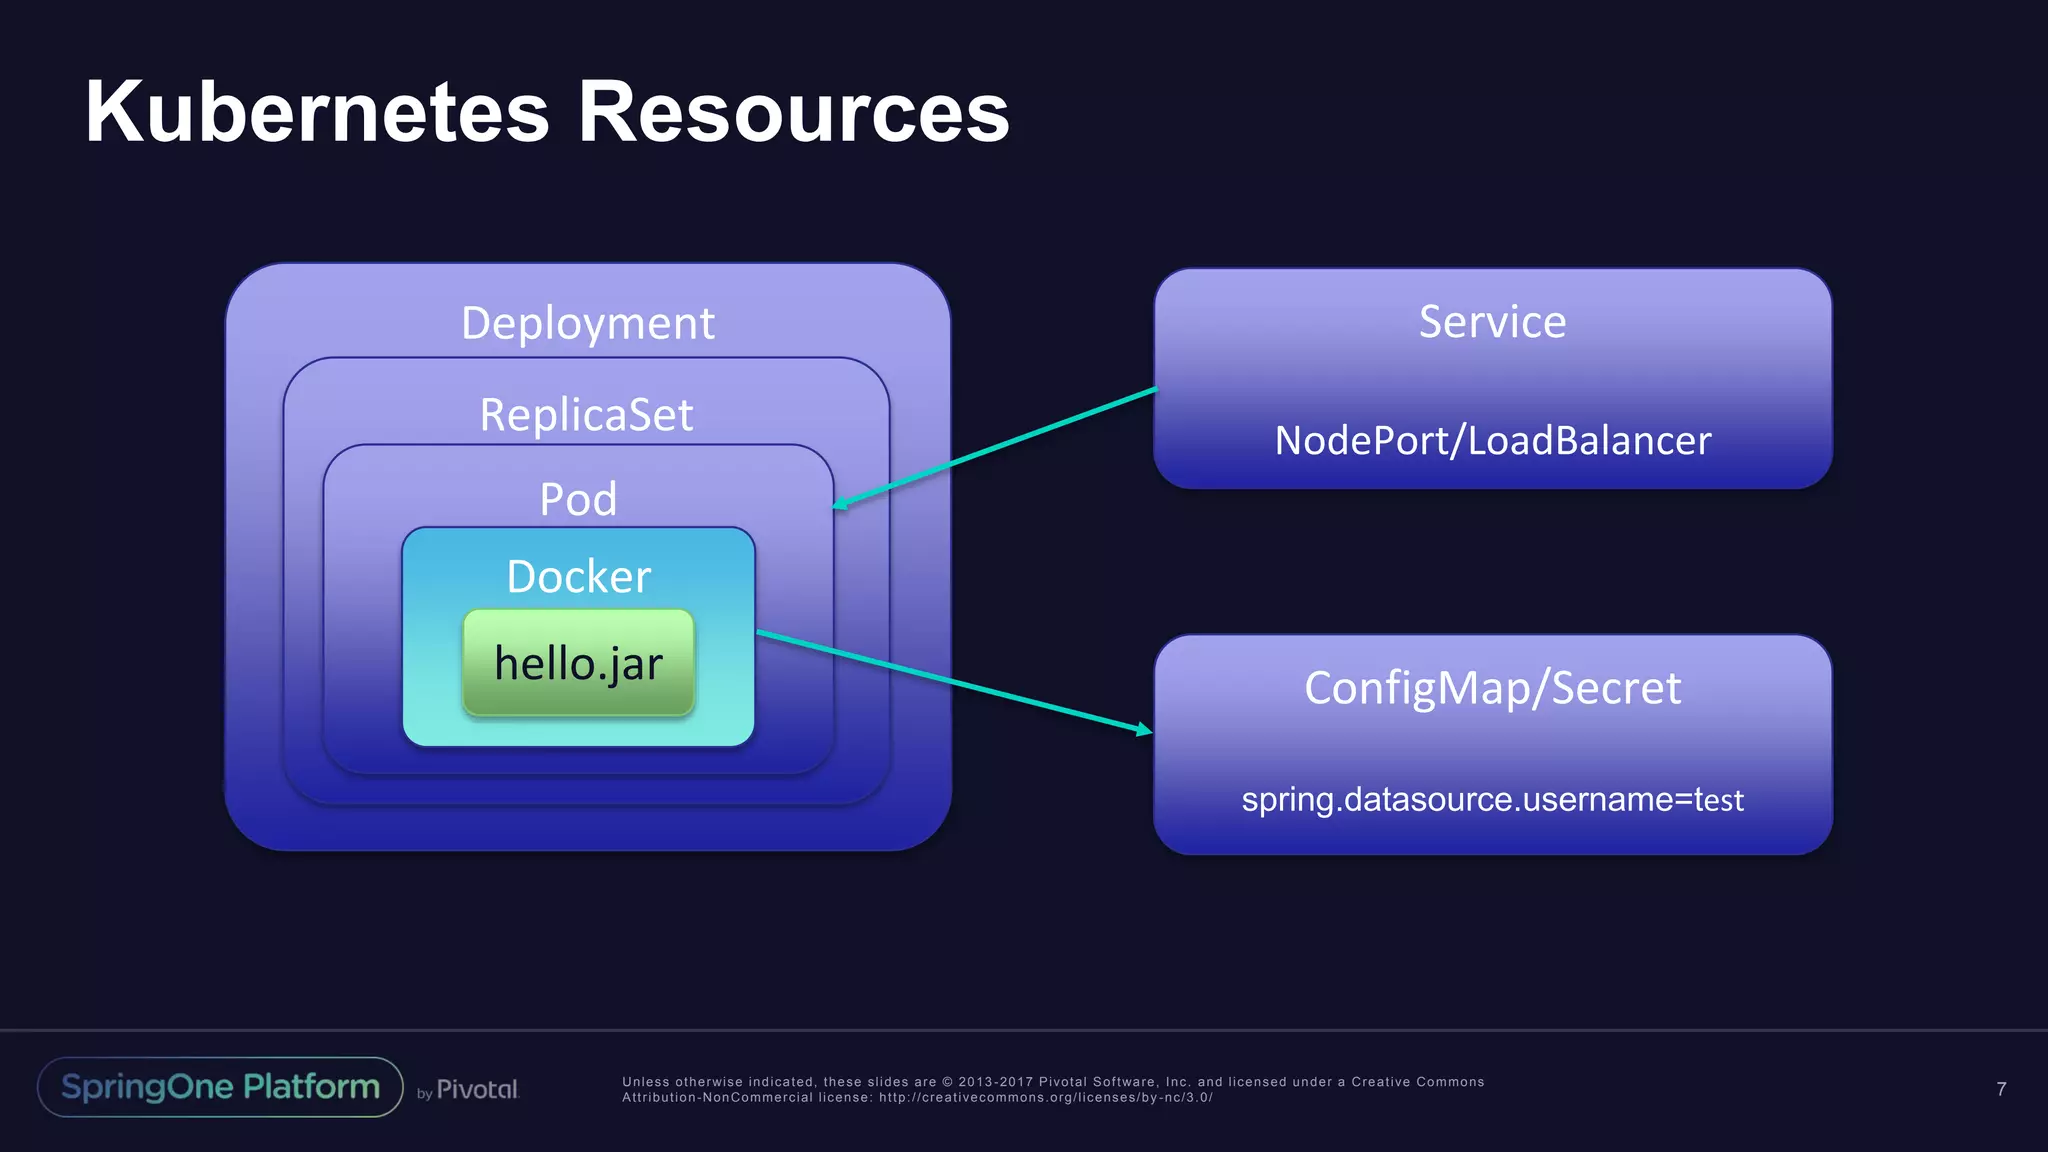Click the slide page number 7
Image resolution: width=2048 pixels, height=1152 pixels.
pos(2001,1089)
